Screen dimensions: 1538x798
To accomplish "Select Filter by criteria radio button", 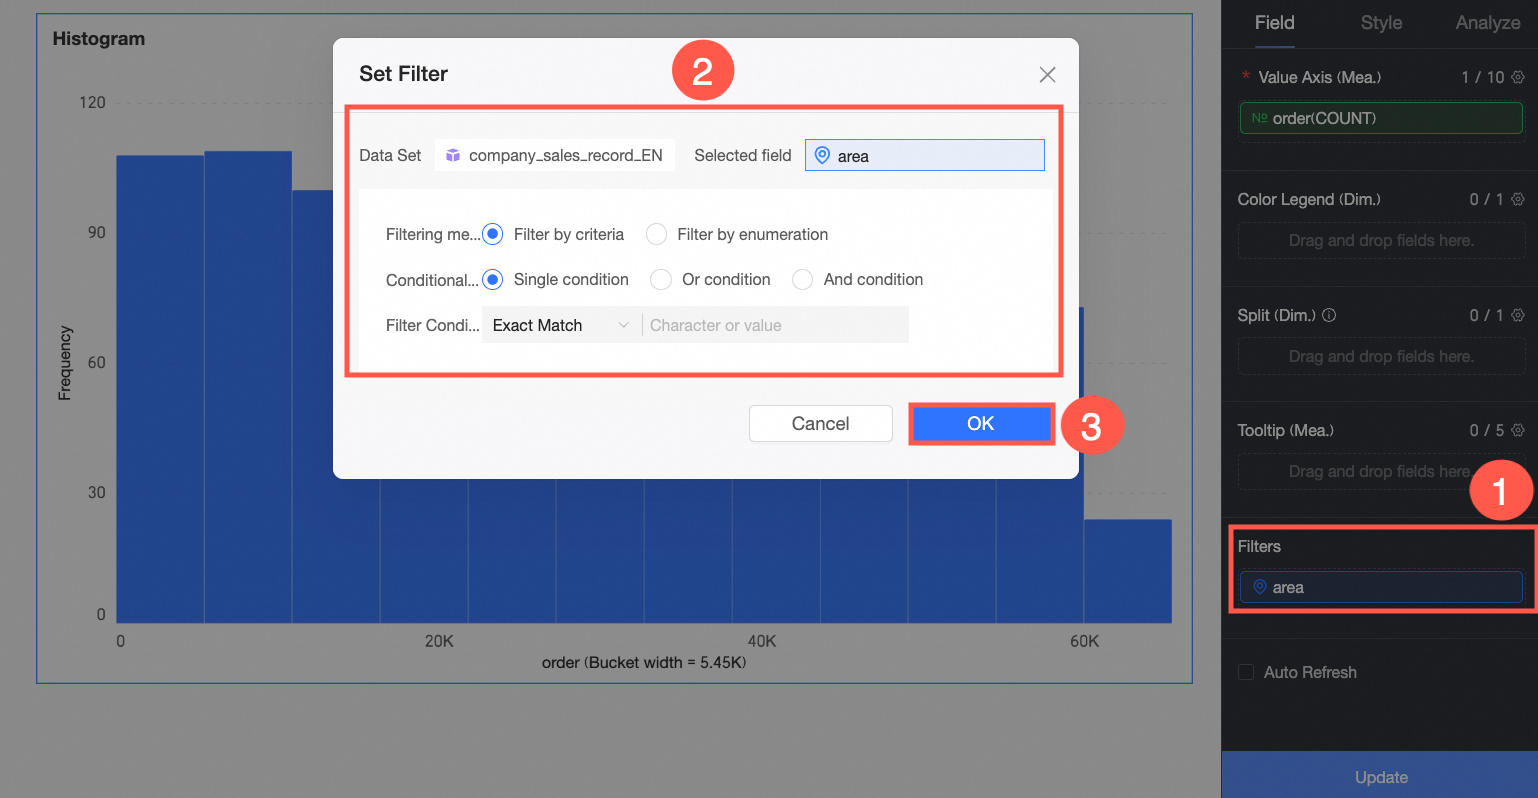I will pyautogui.click(x=492, y=234).
